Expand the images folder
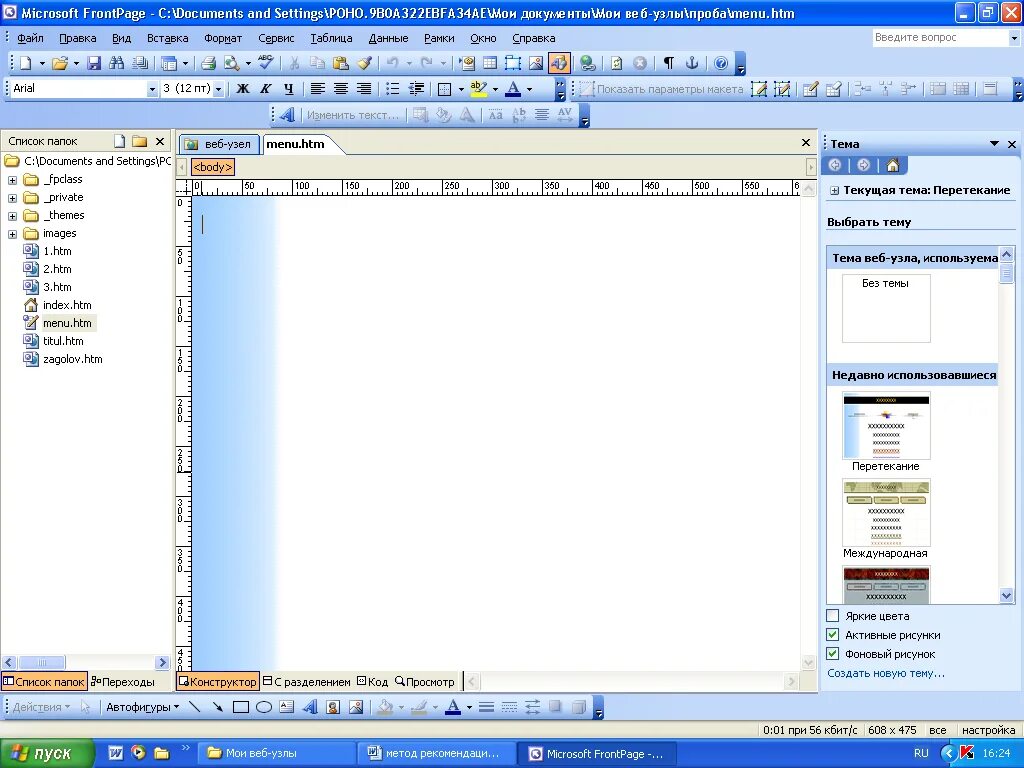The image size is (1024, 768). [x=12, y=234]
